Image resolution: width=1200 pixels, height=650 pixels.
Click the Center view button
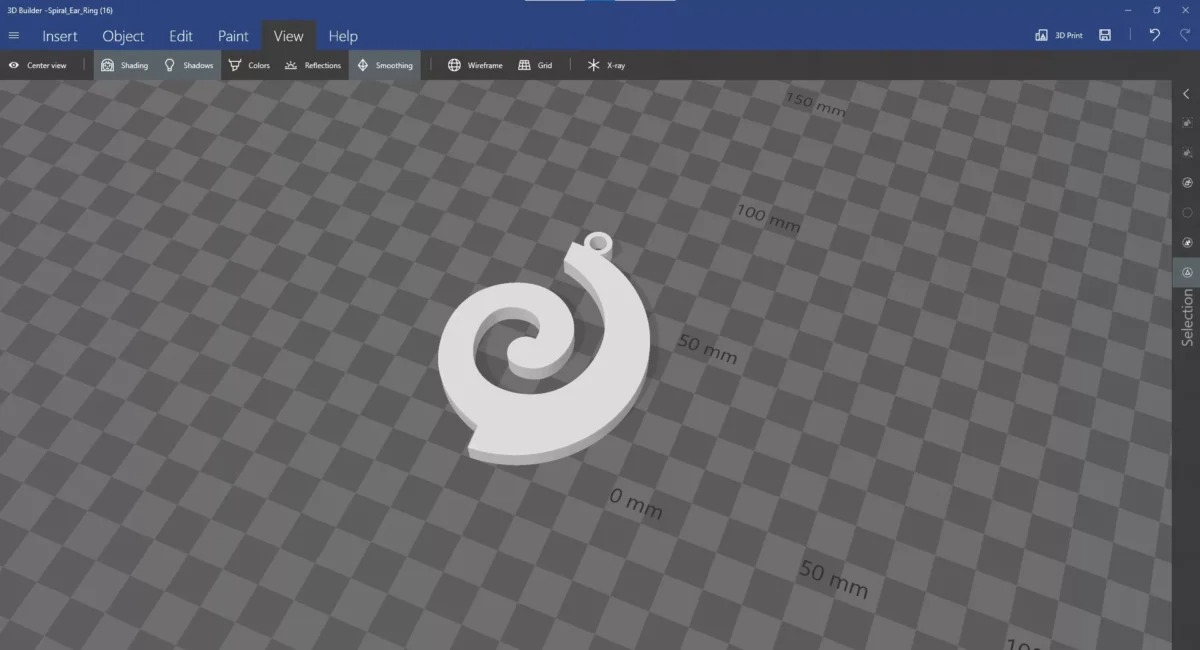pos(38,65)
